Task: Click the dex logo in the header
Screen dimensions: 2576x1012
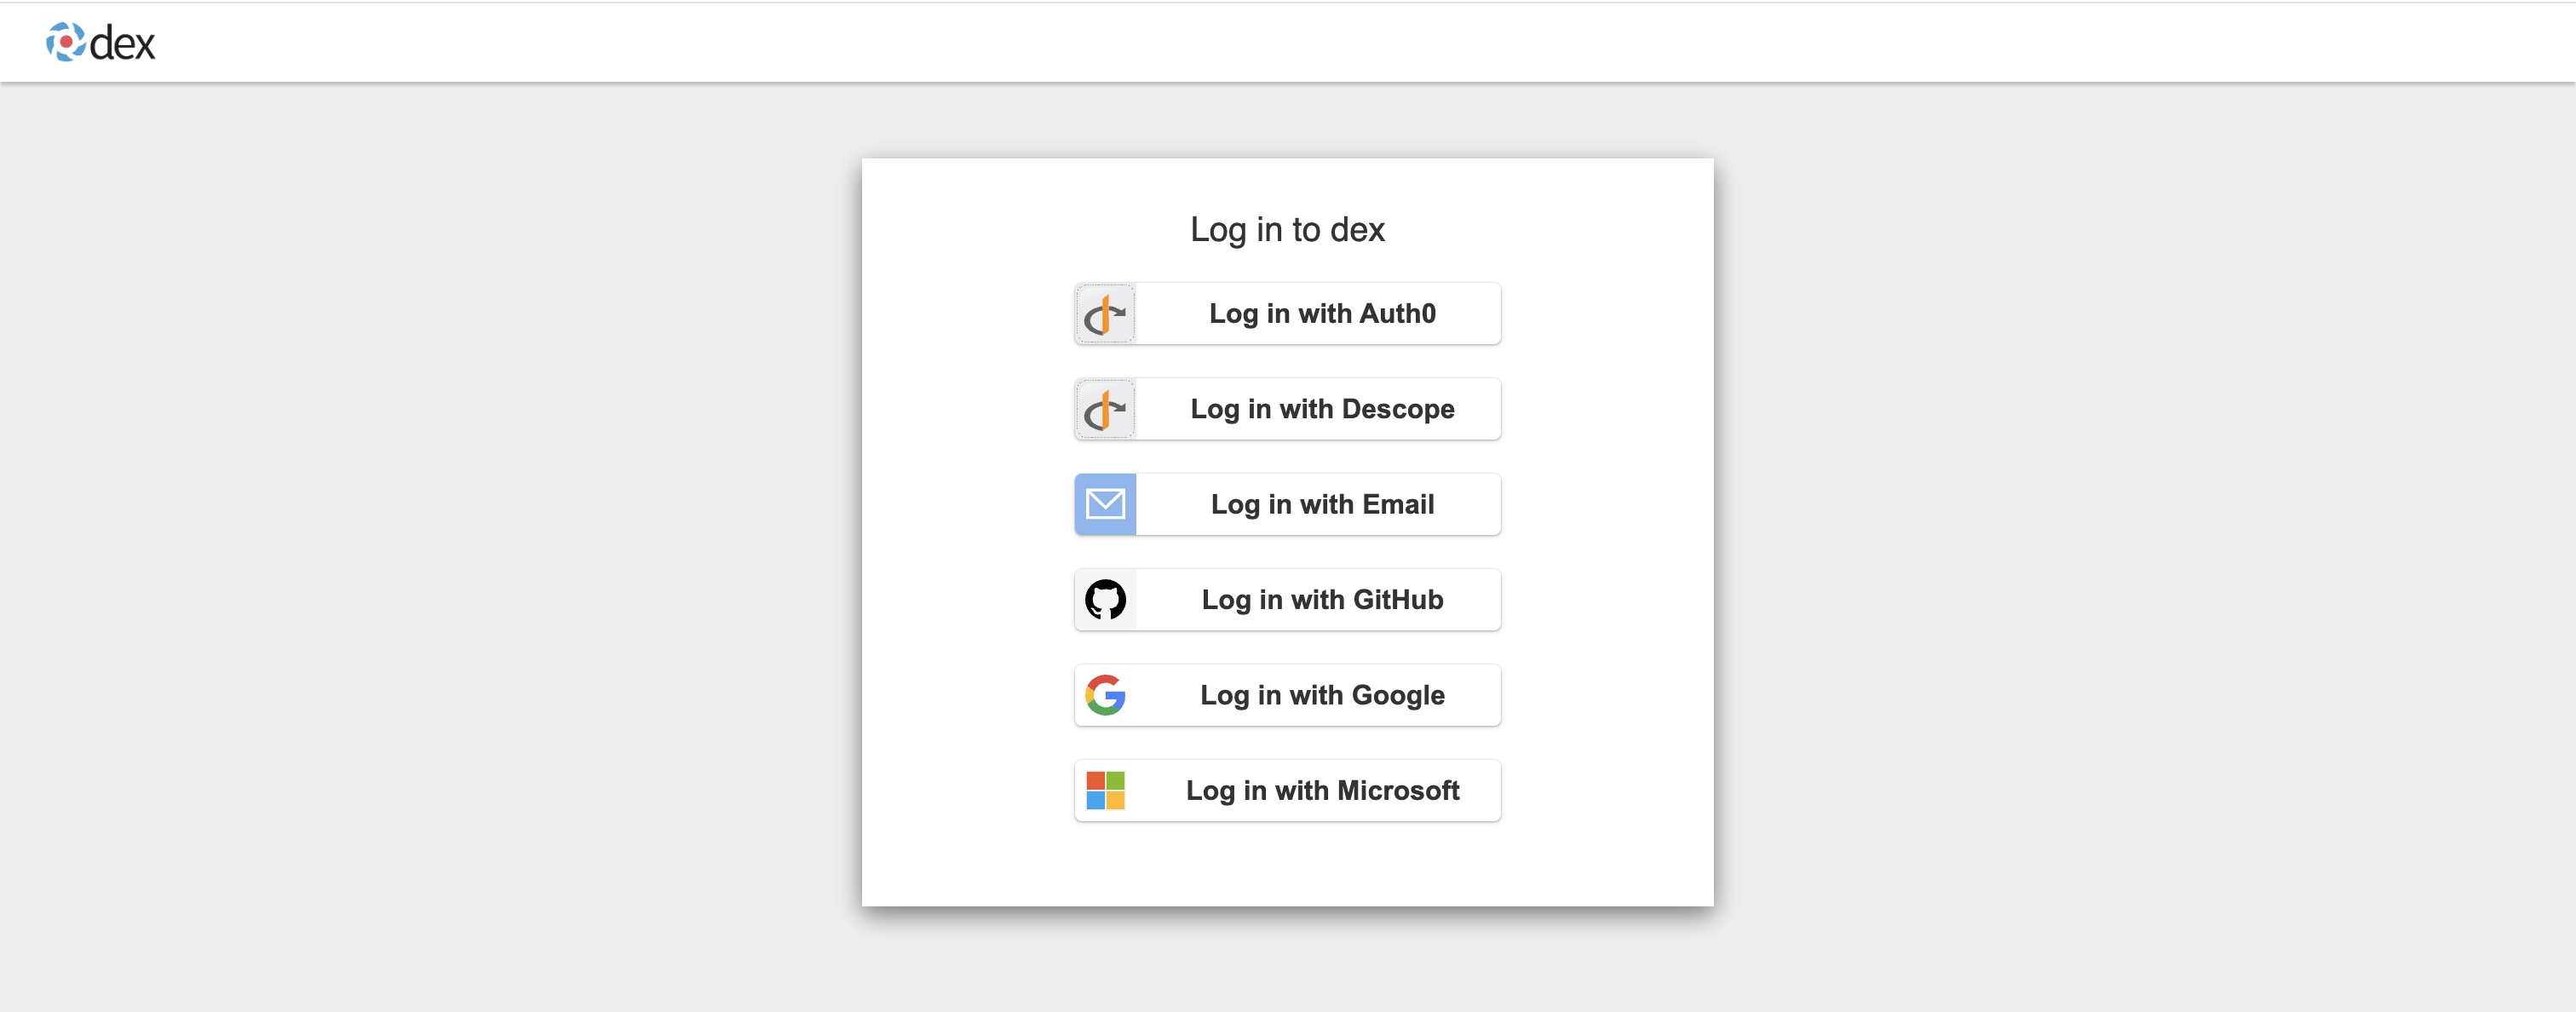Action: pos(64,42)
